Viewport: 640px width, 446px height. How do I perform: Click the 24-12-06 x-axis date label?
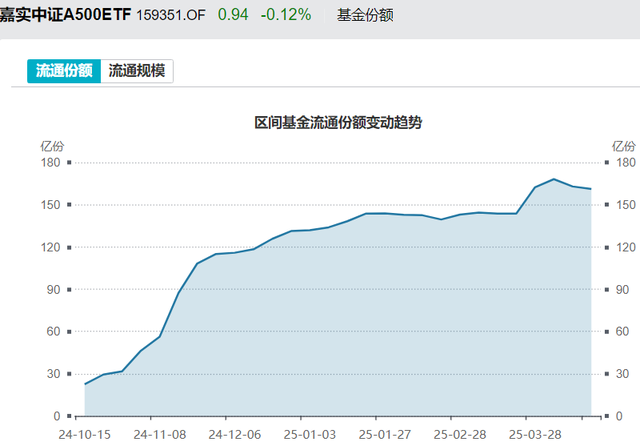pos(235,435)
